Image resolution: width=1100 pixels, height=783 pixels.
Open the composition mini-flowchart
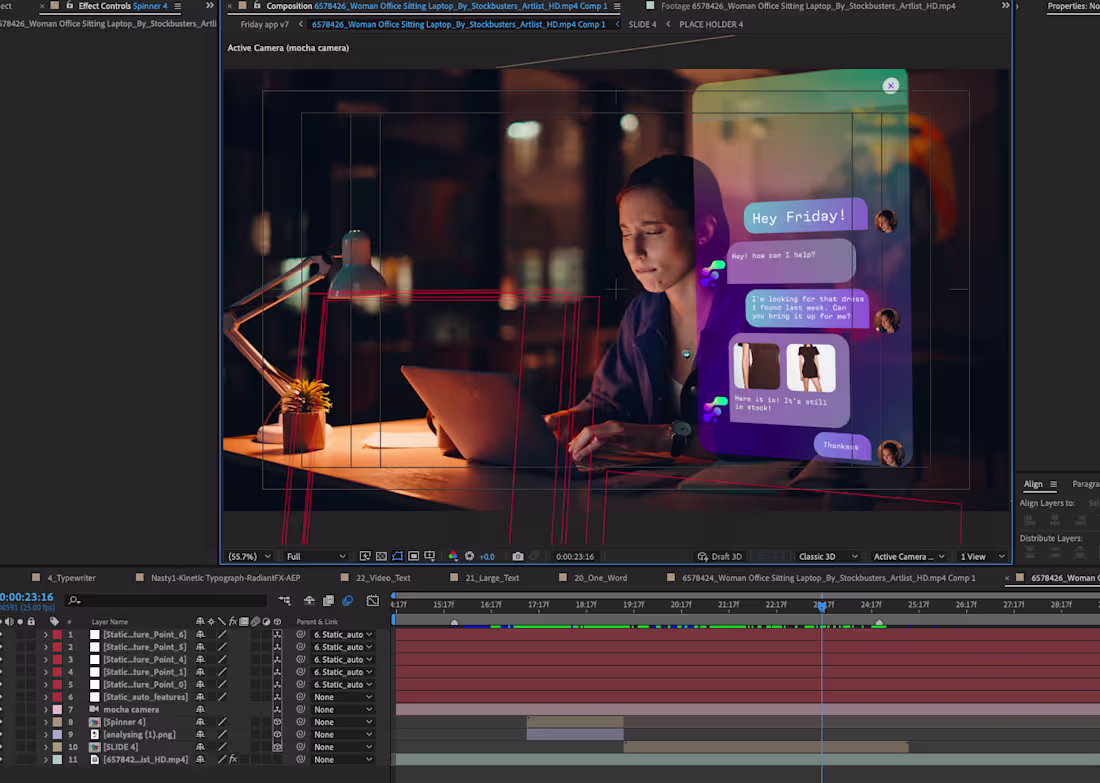(x=283, y=601)
